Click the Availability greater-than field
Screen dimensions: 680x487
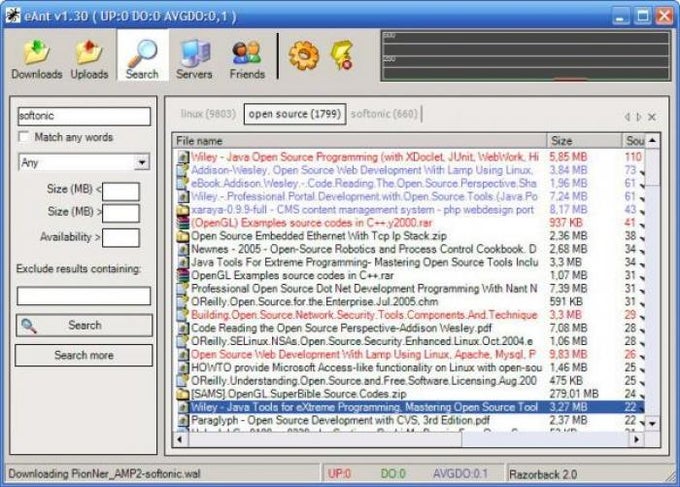click(121, 238)
